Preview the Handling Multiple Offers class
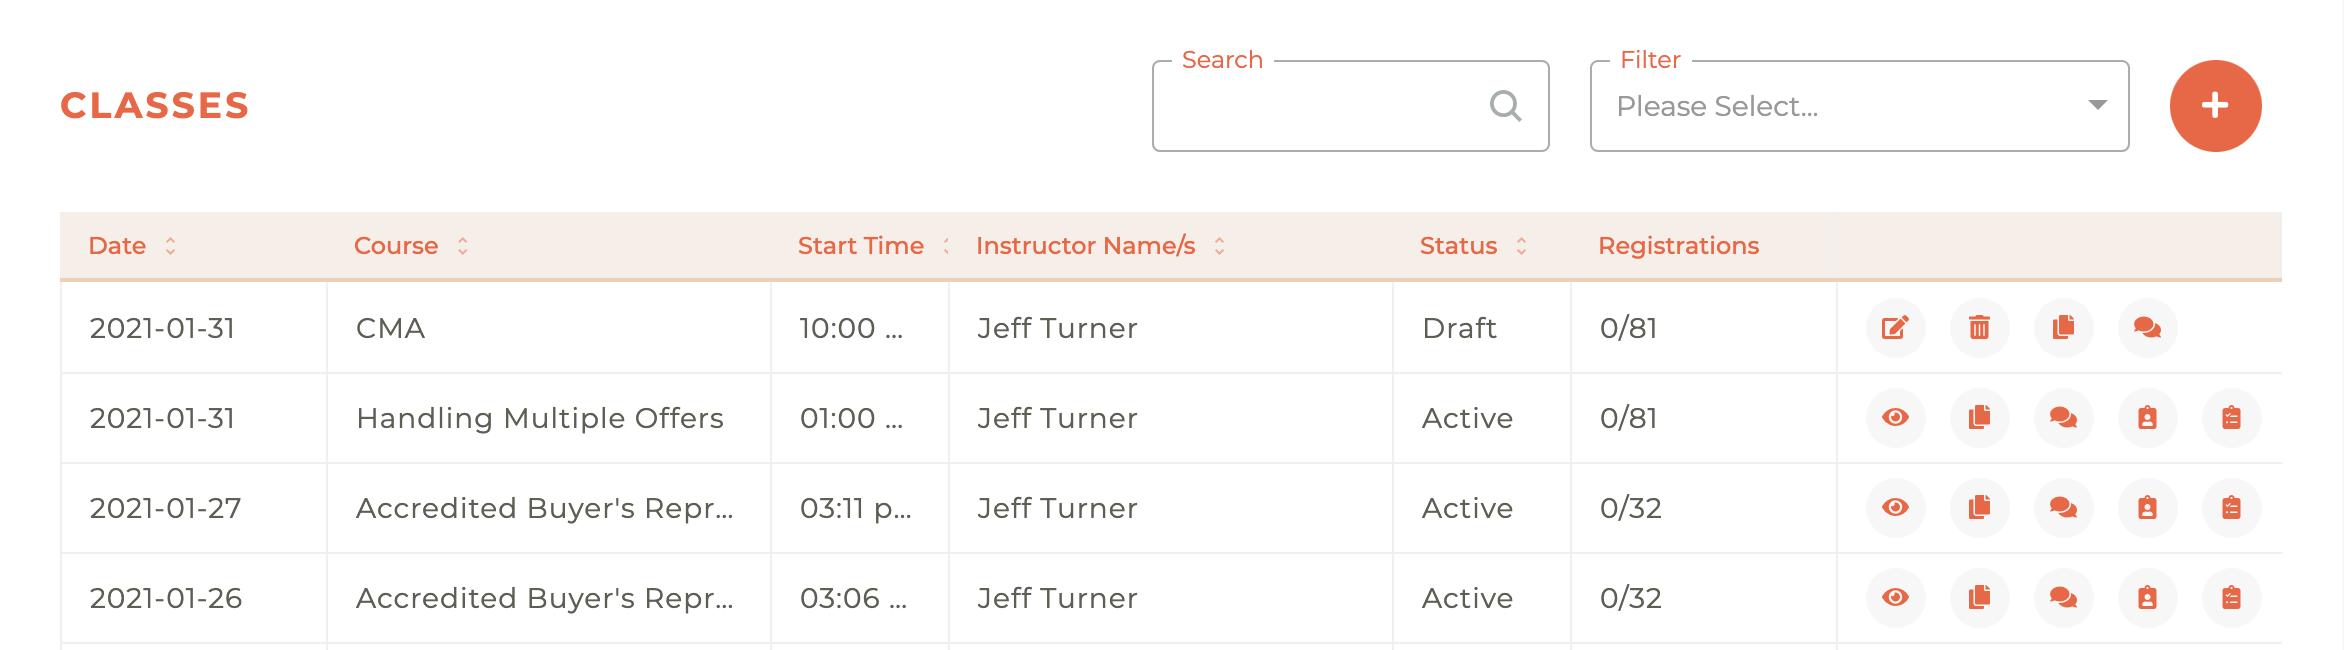 (1893, 418)
